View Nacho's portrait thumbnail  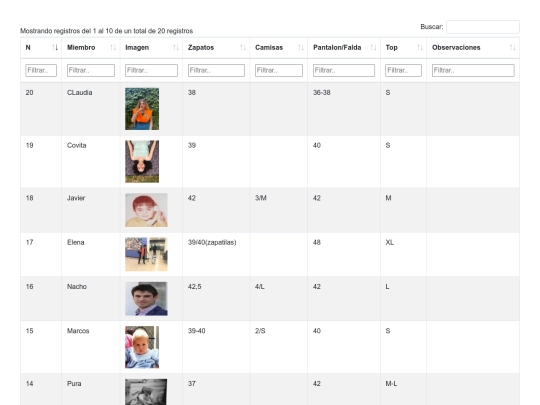tap(146, 299)
